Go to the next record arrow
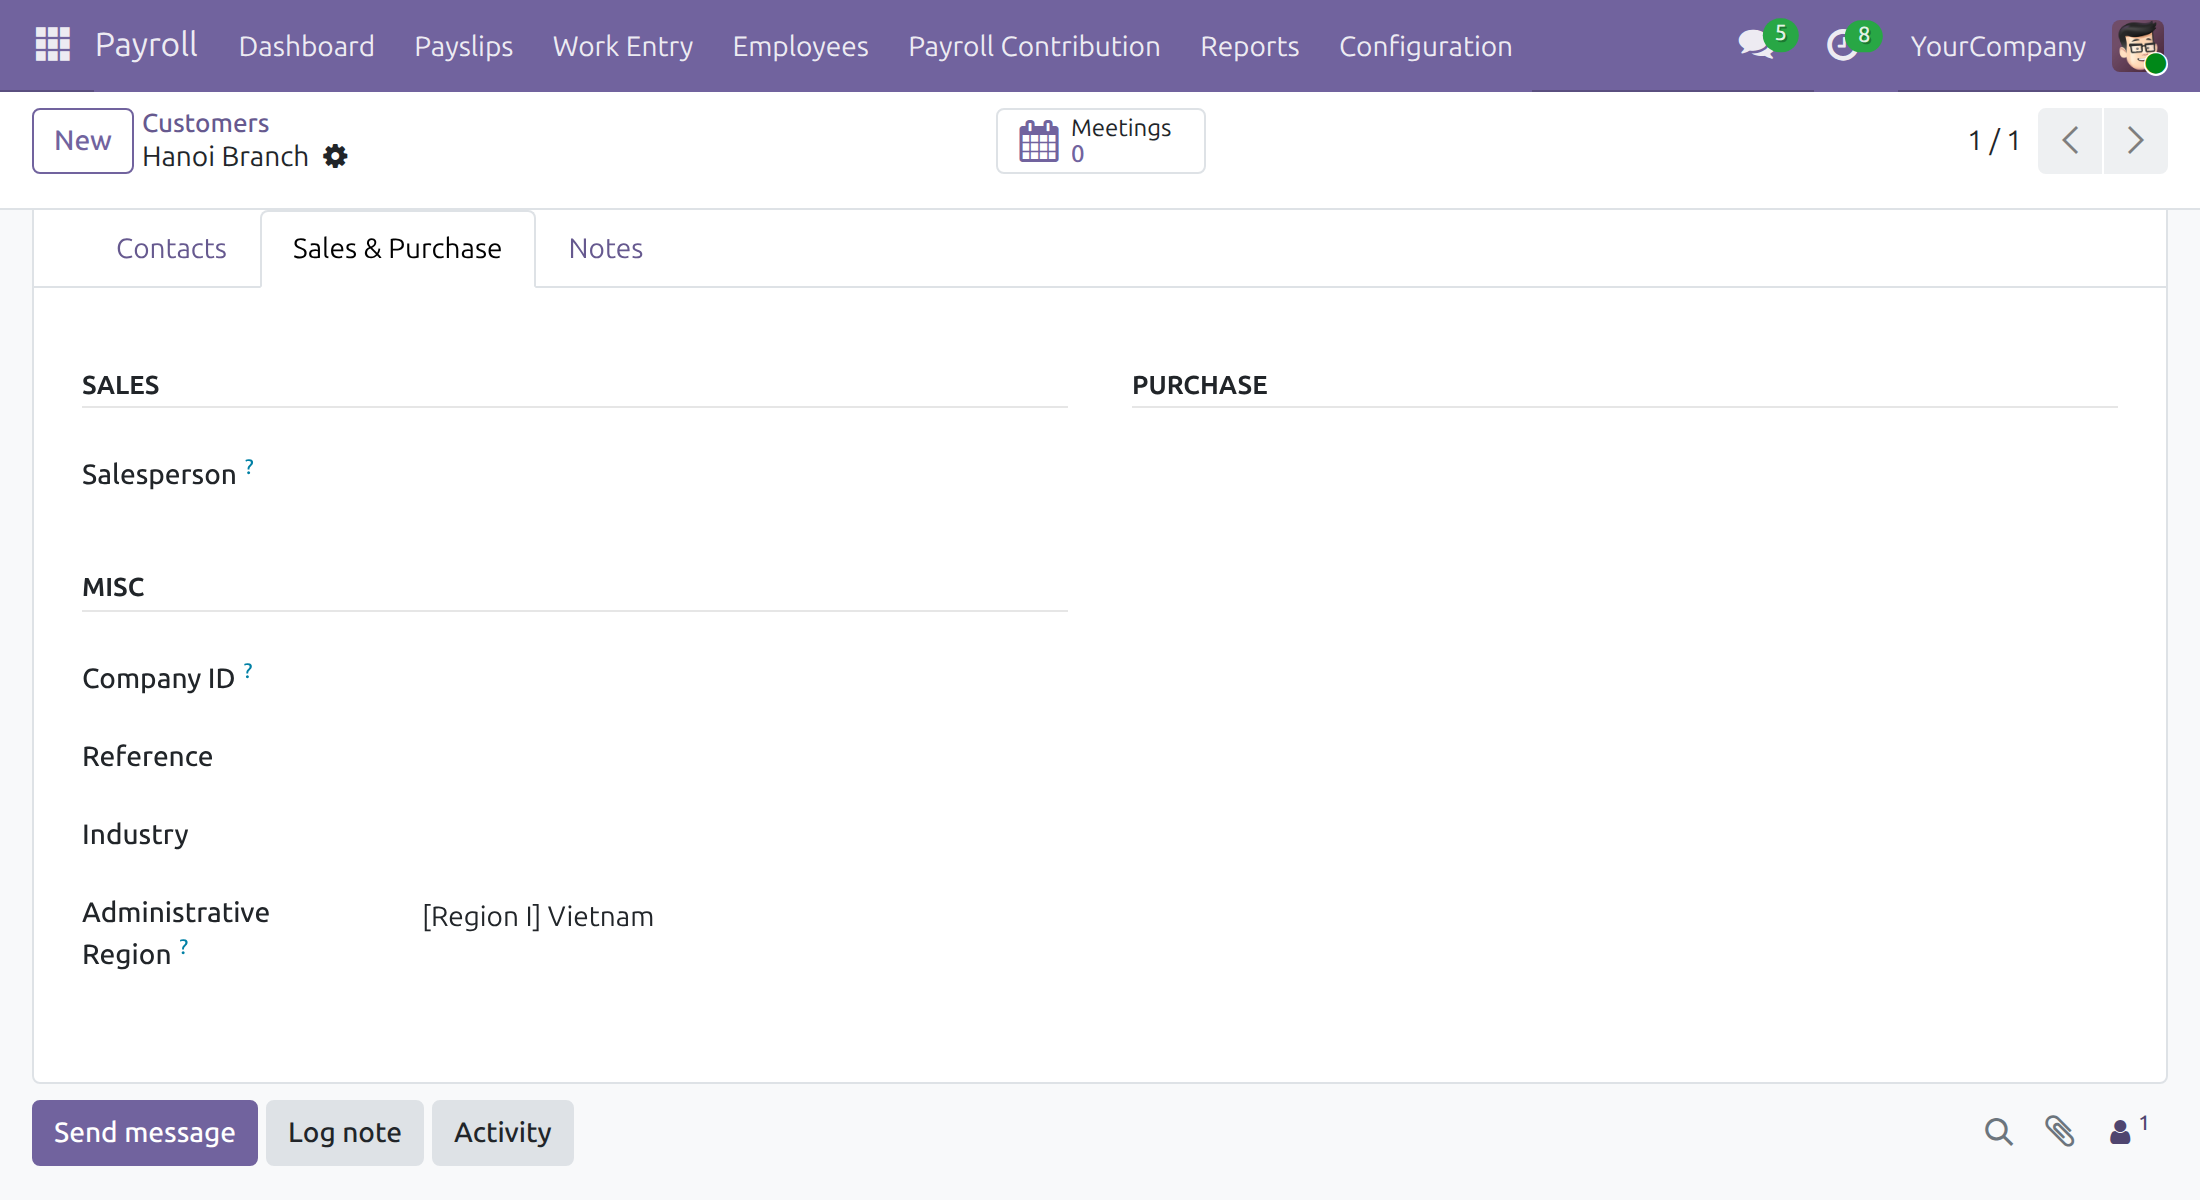The width and height of the screenshot is (2200, 1200). tap(2135, 141)
